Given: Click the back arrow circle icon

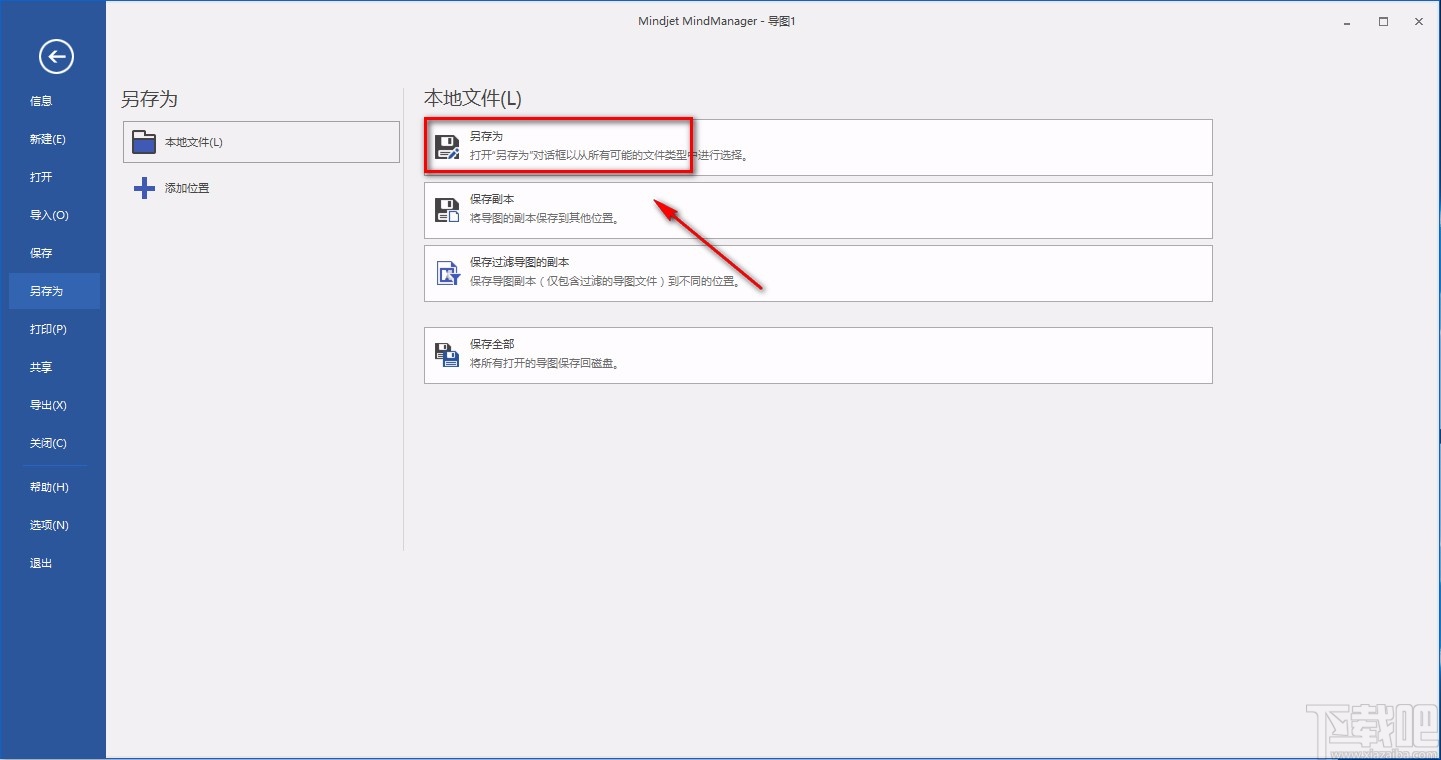Looking at the screenshot, I should point(56,56).
